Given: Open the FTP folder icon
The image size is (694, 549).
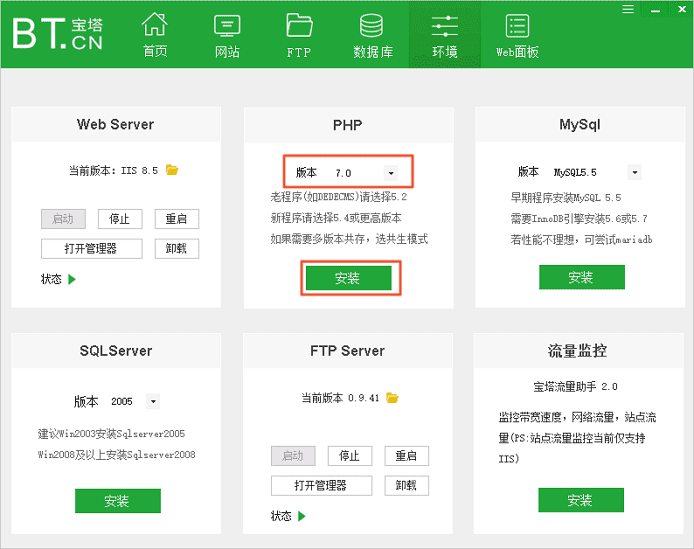Looking at the screenshot, I should click(299, 25).
